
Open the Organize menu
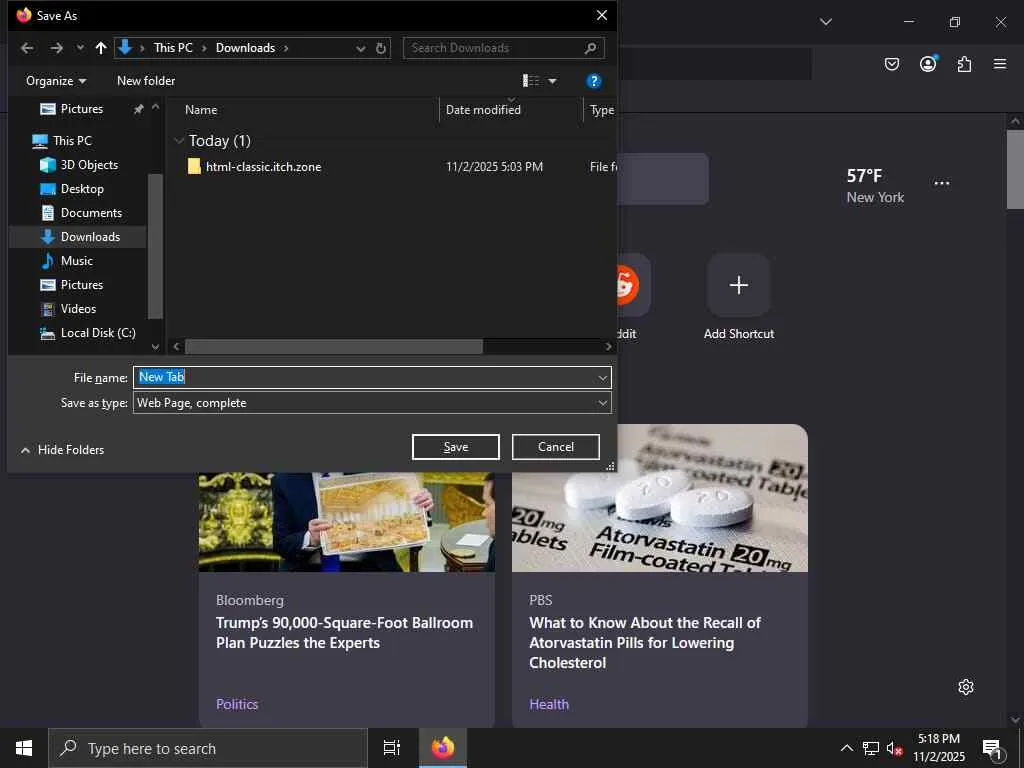coord(56,81)
